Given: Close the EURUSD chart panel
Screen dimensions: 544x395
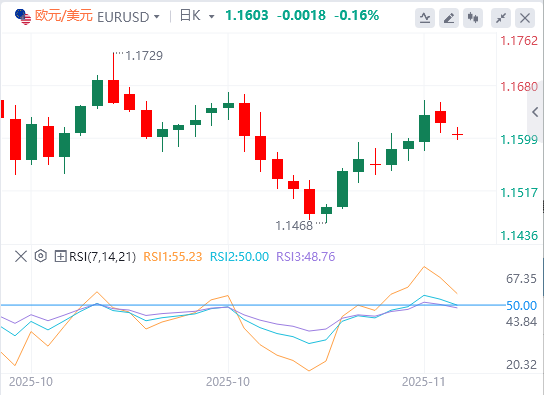Looking at the screenshot, I should pyautogui.click(x=525, y=17).
